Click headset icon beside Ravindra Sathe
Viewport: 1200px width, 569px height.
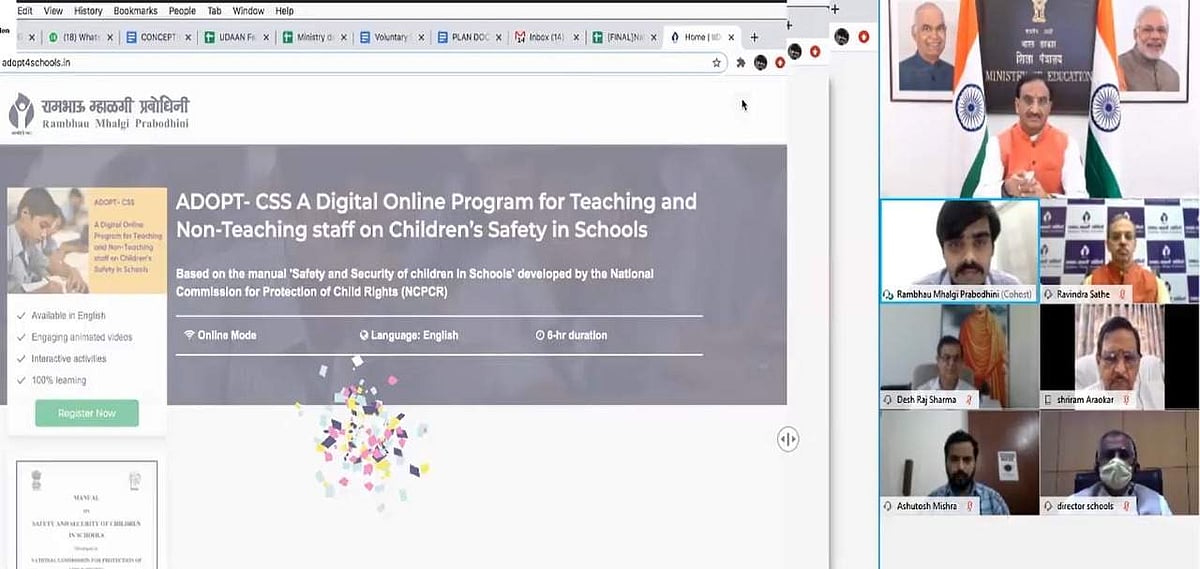click(x=1048, y=295)
